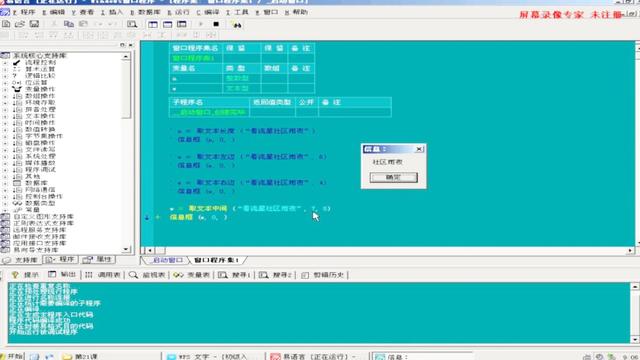Click 确定 in the 信息 dialog
The width and height of the screenshot is (640, 360).
(x=393, y=177)
